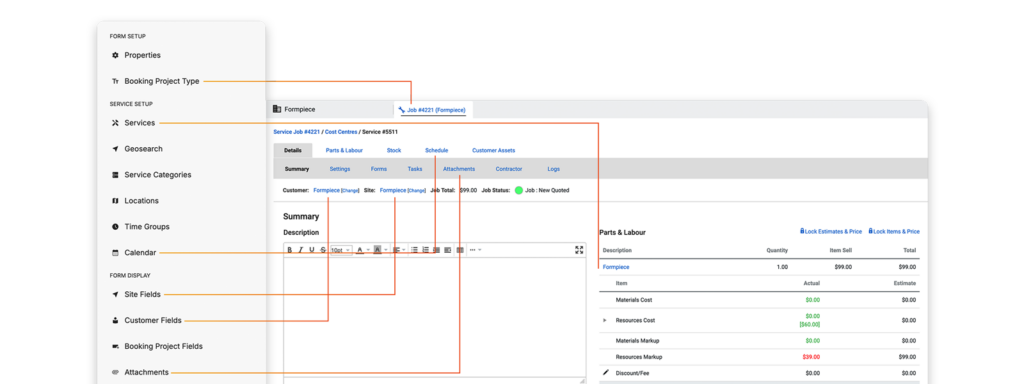Toggle underline formatting in editor toolbar
The image size is (1024, 384).
click(312, 249)
